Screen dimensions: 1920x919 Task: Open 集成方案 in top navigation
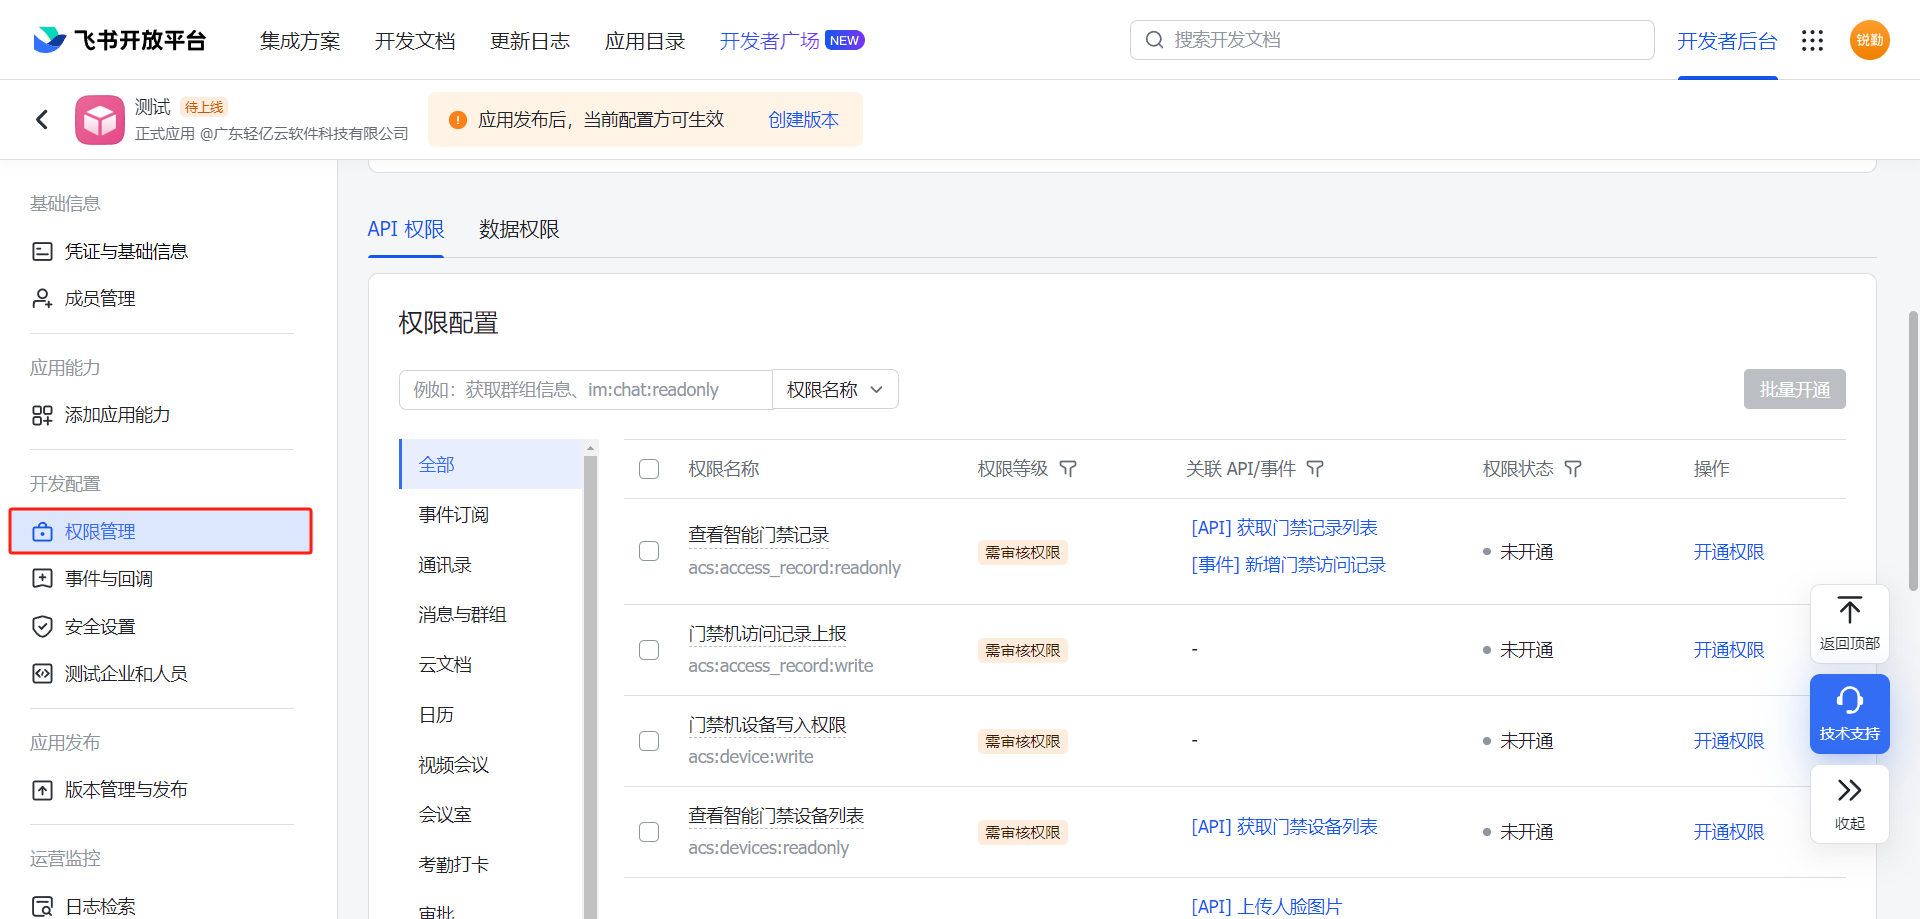coord(300,41)
